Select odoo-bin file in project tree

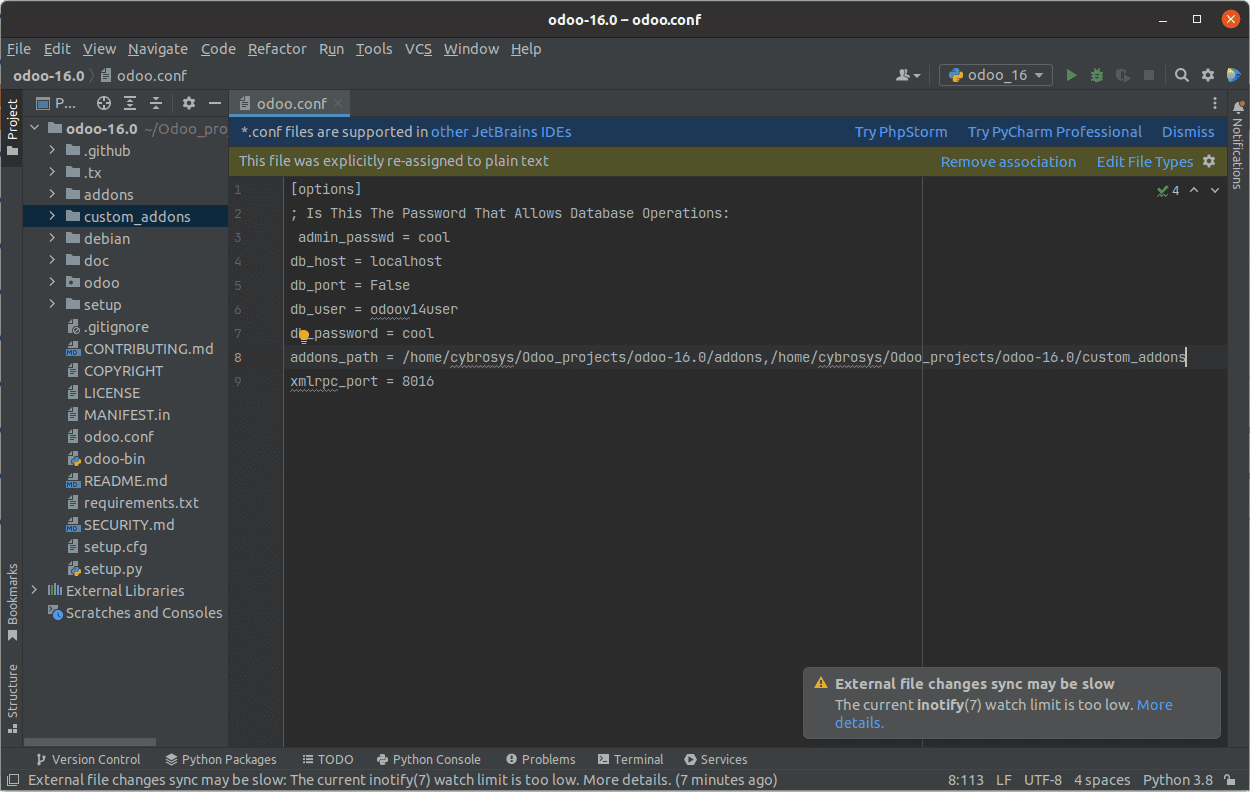[x=114, y=458]
